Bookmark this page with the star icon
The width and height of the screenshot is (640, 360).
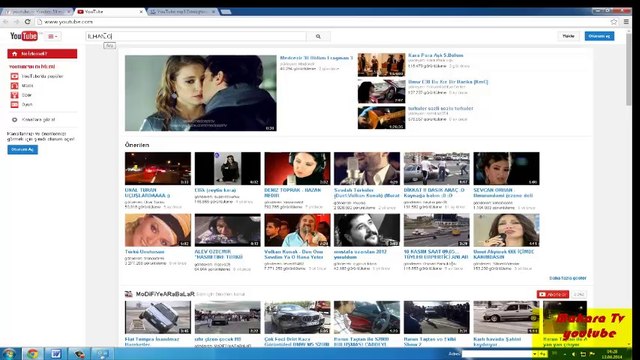[x=614, y=22]
